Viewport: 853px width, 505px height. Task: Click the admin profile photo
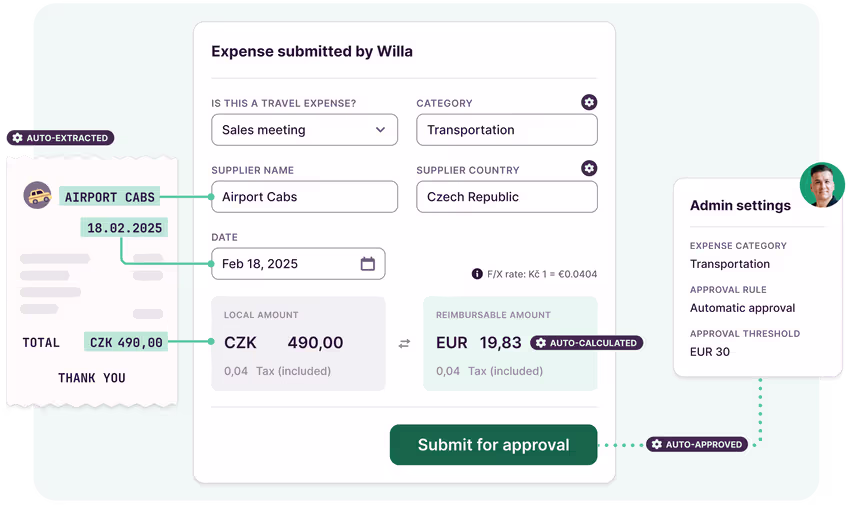click(x=823, y=184)
